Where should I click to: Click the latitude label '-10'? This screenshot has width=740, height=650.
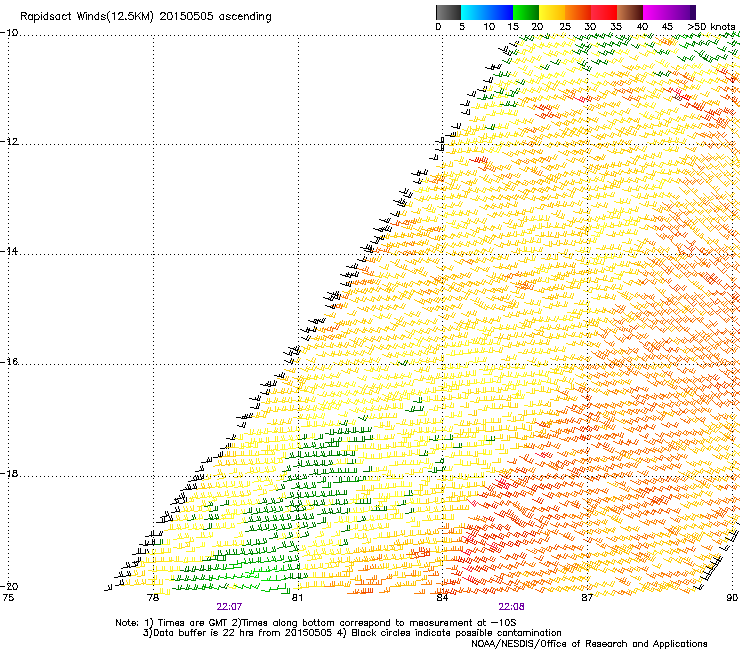click(x=9, y=33)
